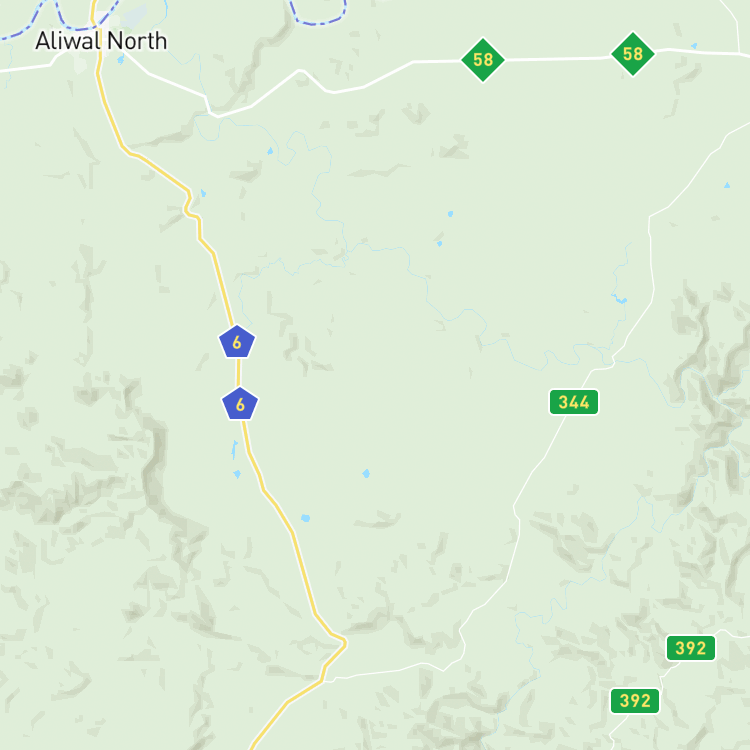Viewport: 750px width, 750px height.
Task: Click the Aliwal North town label
Action: 101,41
